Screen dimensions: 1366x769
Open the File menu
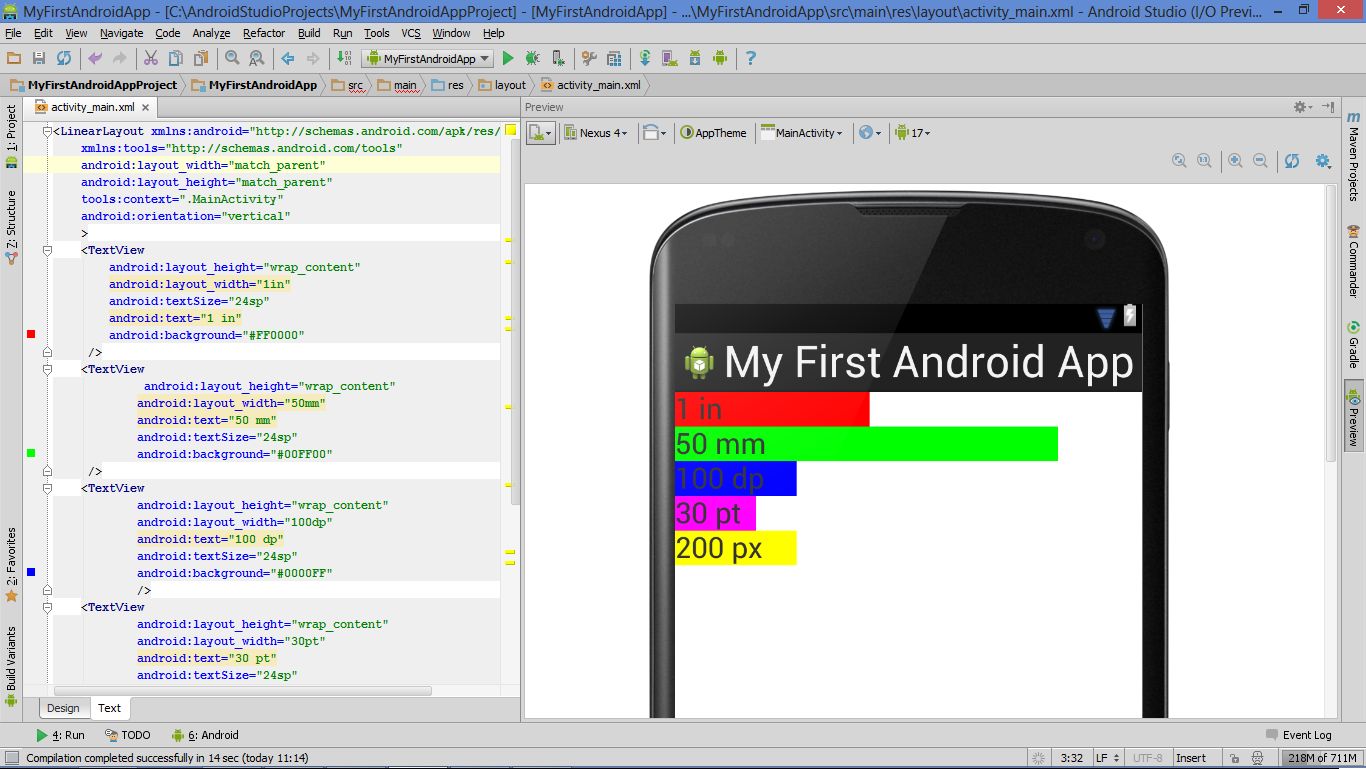point(13,33)
